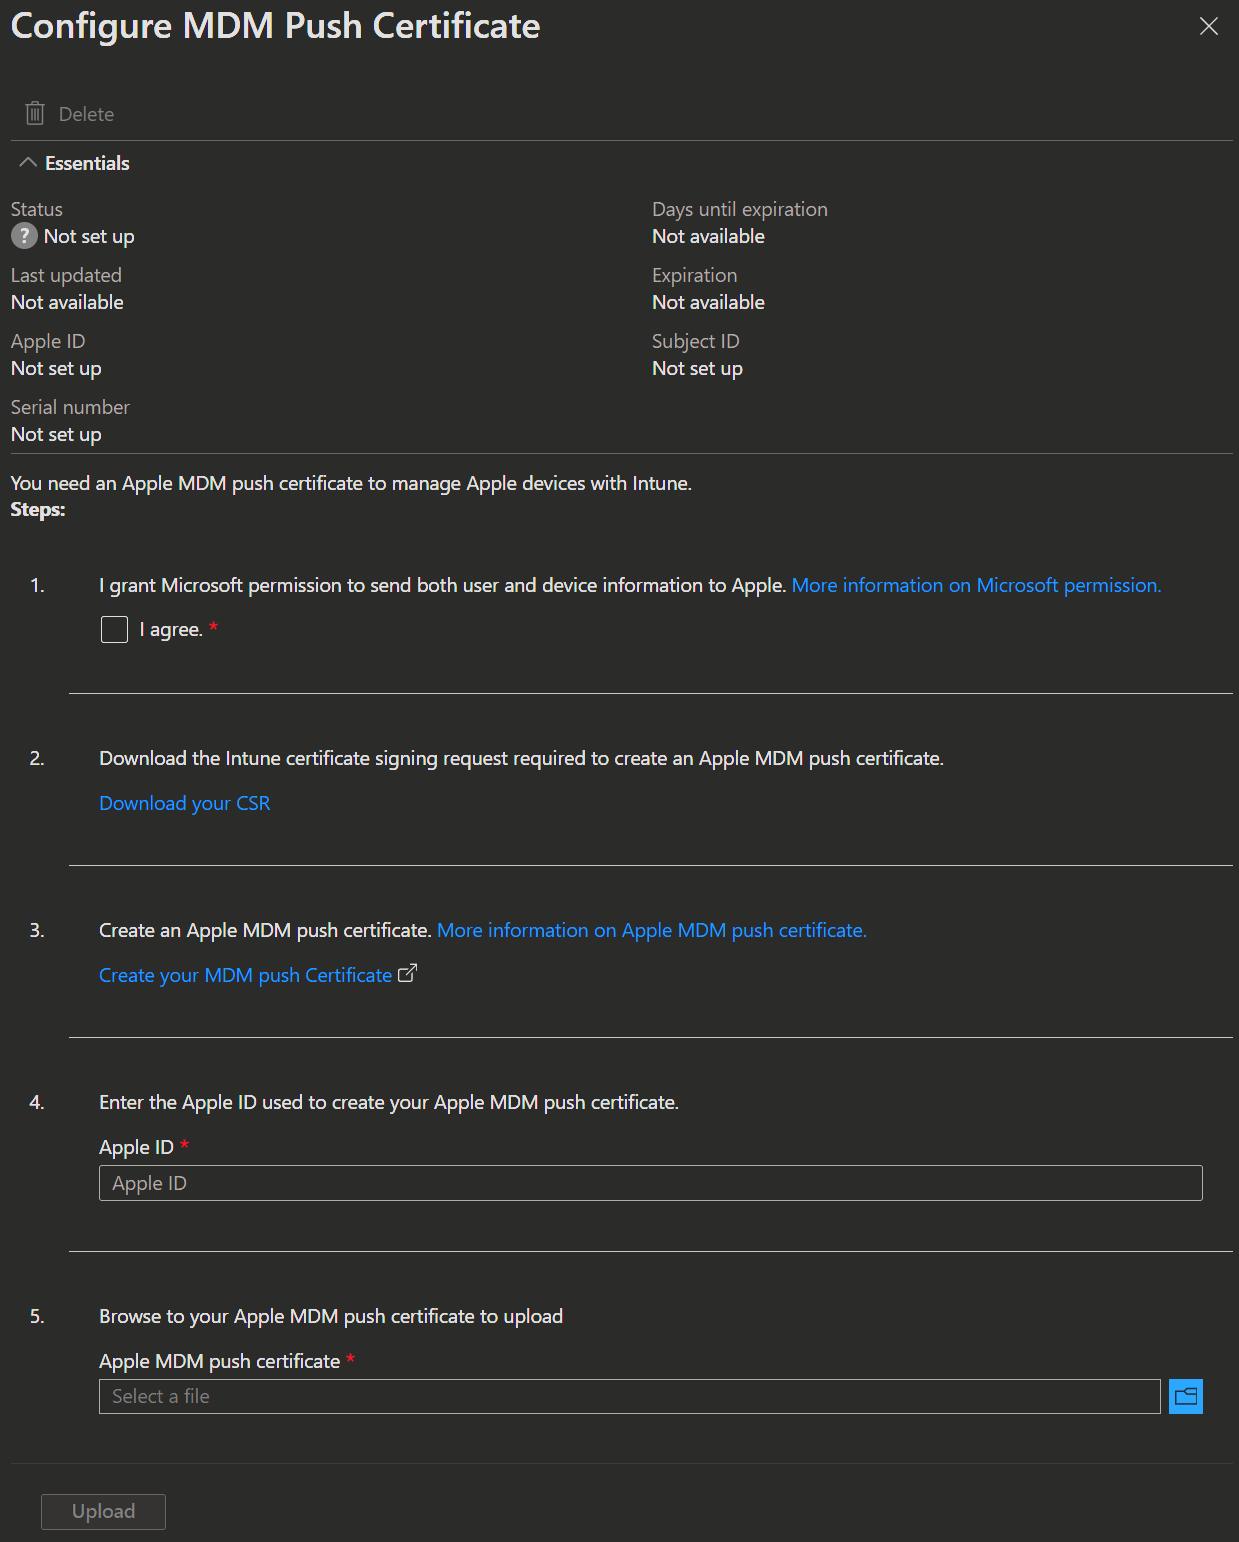1239x1542 pixels.
Task: Open the blue folder browse icon
Action: click(1185, 1396)
